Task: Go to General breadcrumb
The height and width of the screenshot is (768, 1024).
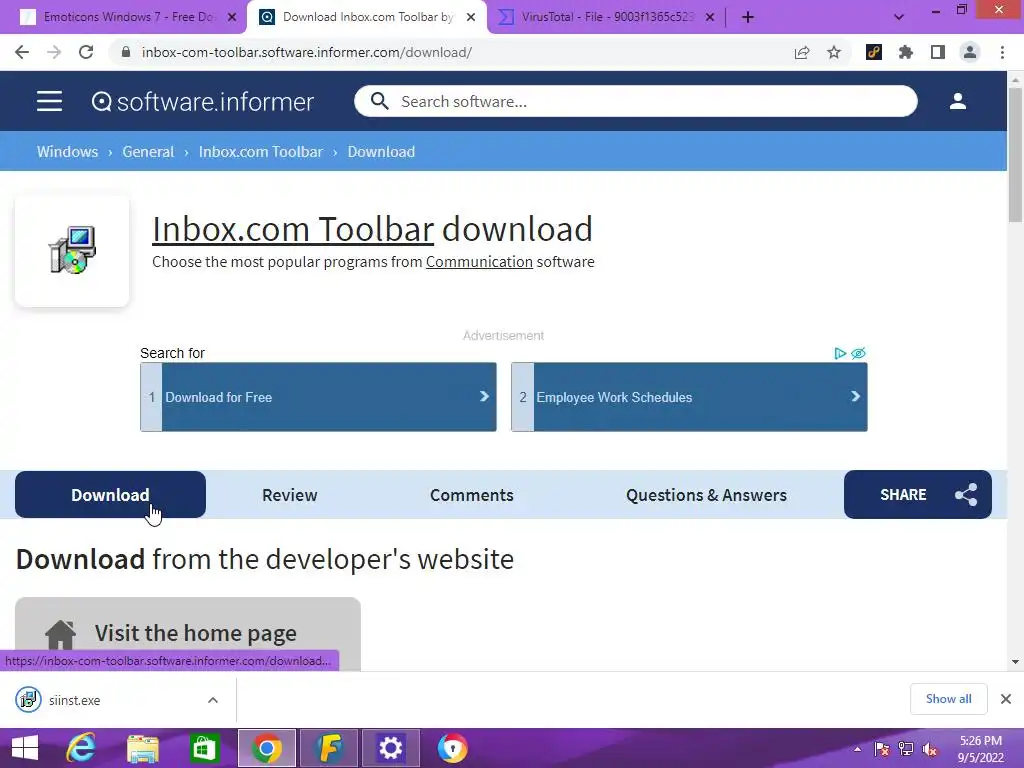Action: click(x=148, y=152)
